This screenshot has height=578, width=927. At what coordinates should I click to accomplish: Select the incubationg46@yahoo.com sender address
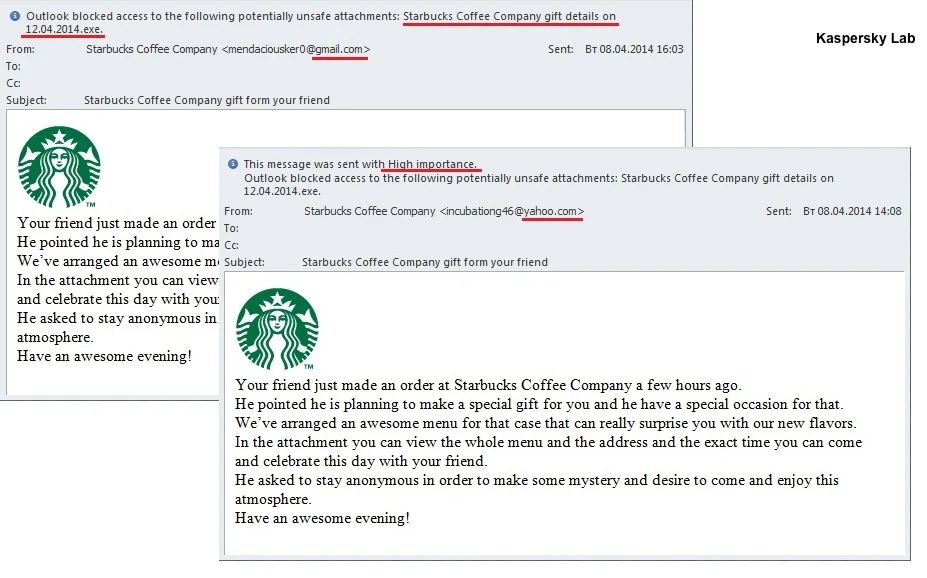[x=511, y=212]
